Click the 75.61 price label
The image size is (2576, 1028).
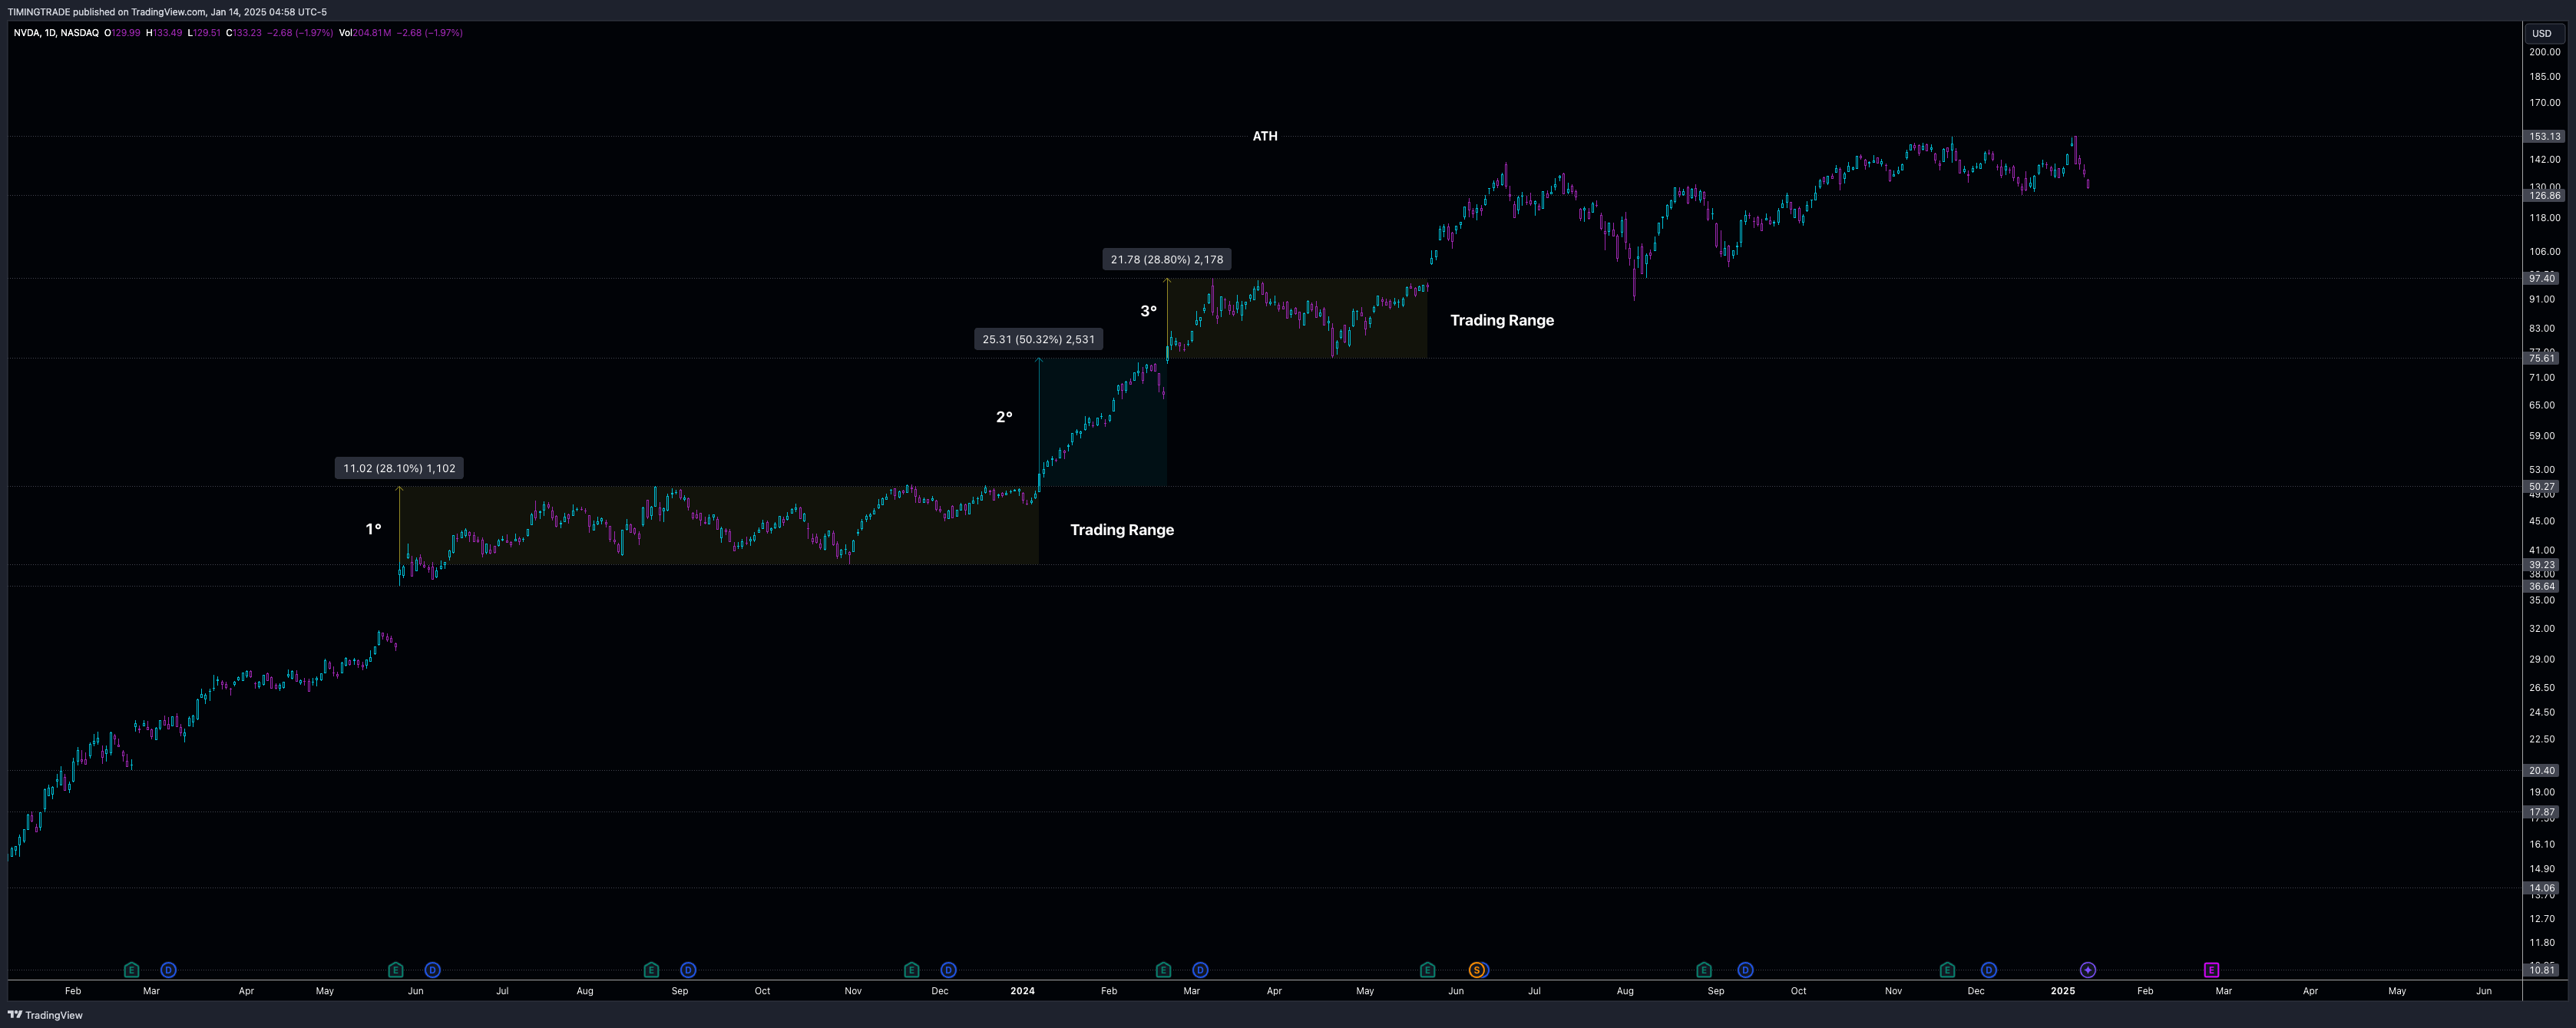point(2541,358)
